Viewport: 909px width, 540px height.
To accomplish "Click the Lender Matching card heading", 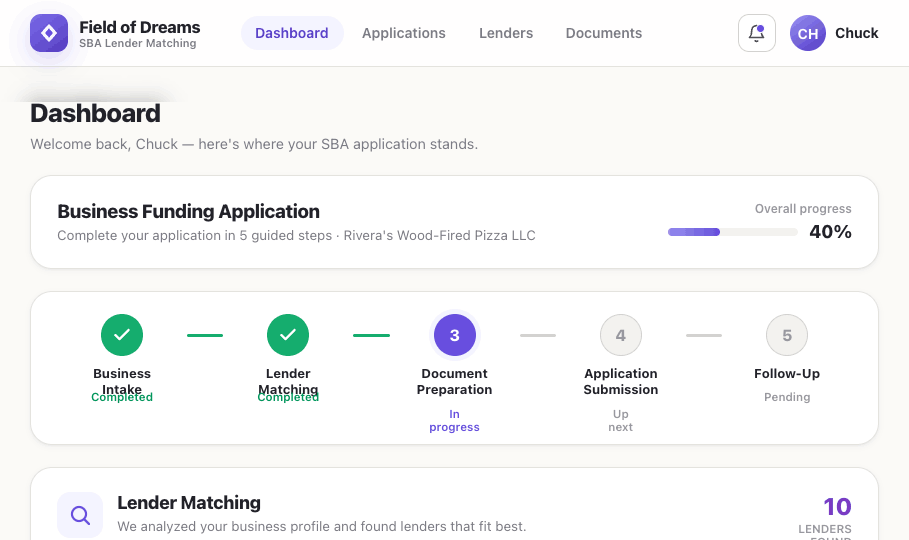I will point(189,503).
